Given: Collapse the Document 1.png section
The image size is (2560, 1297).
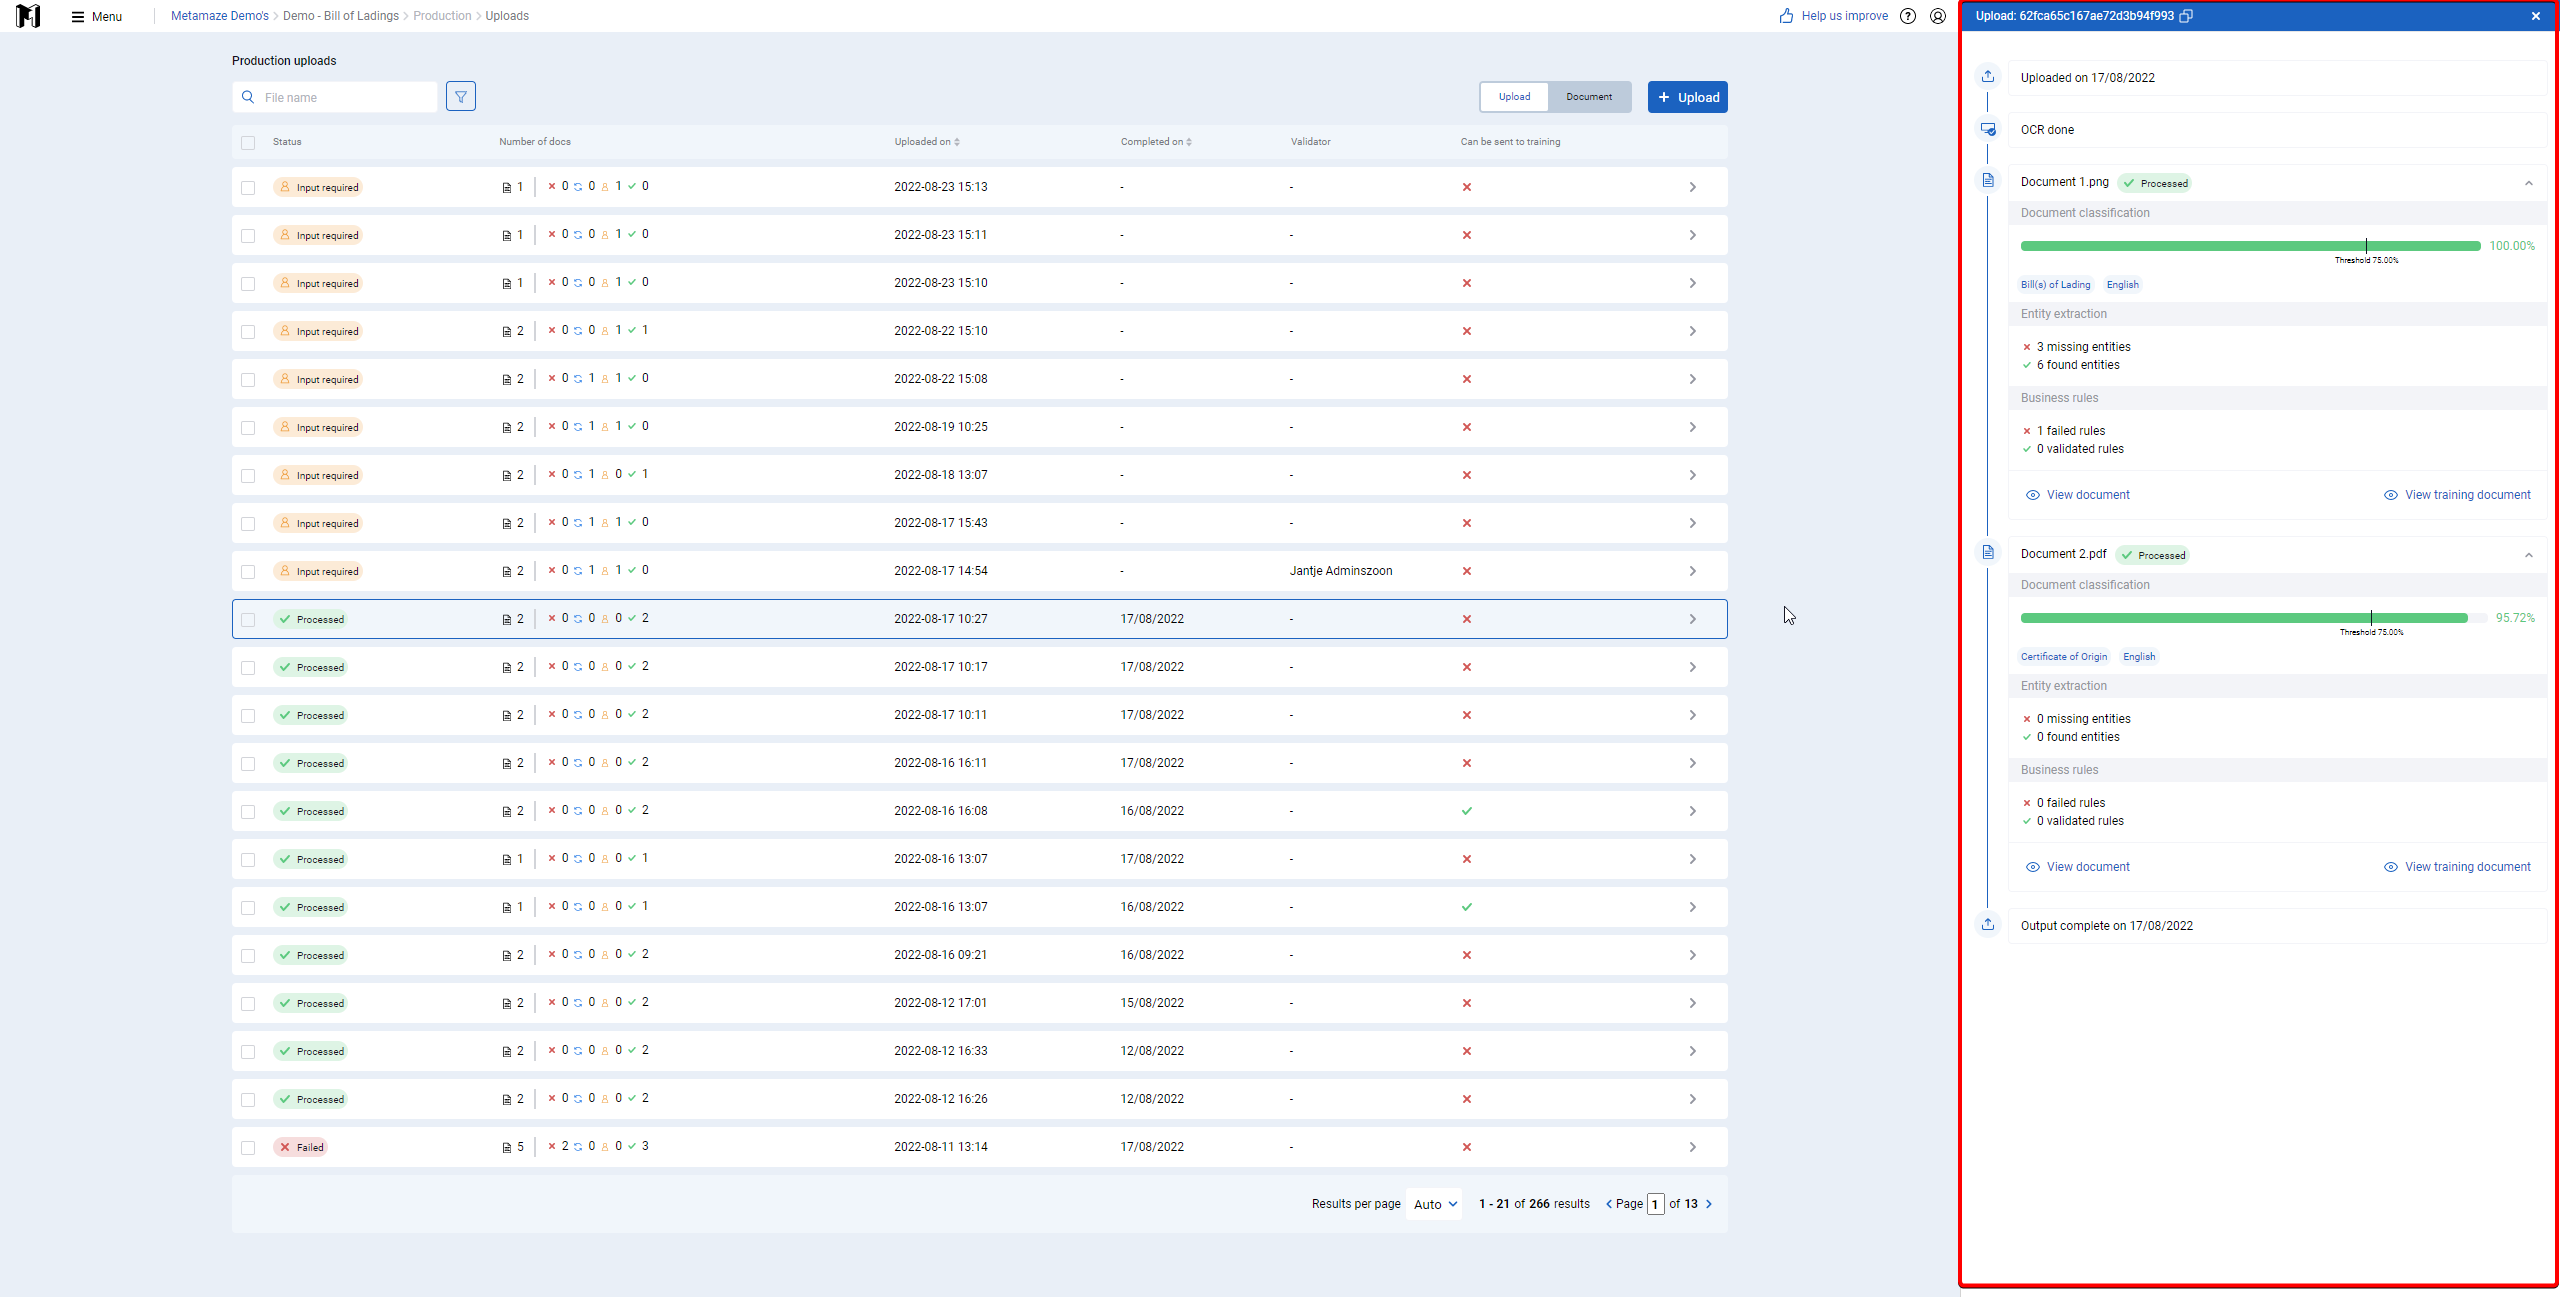Looking at the screenshot, I should click(x=2529, y=183).
